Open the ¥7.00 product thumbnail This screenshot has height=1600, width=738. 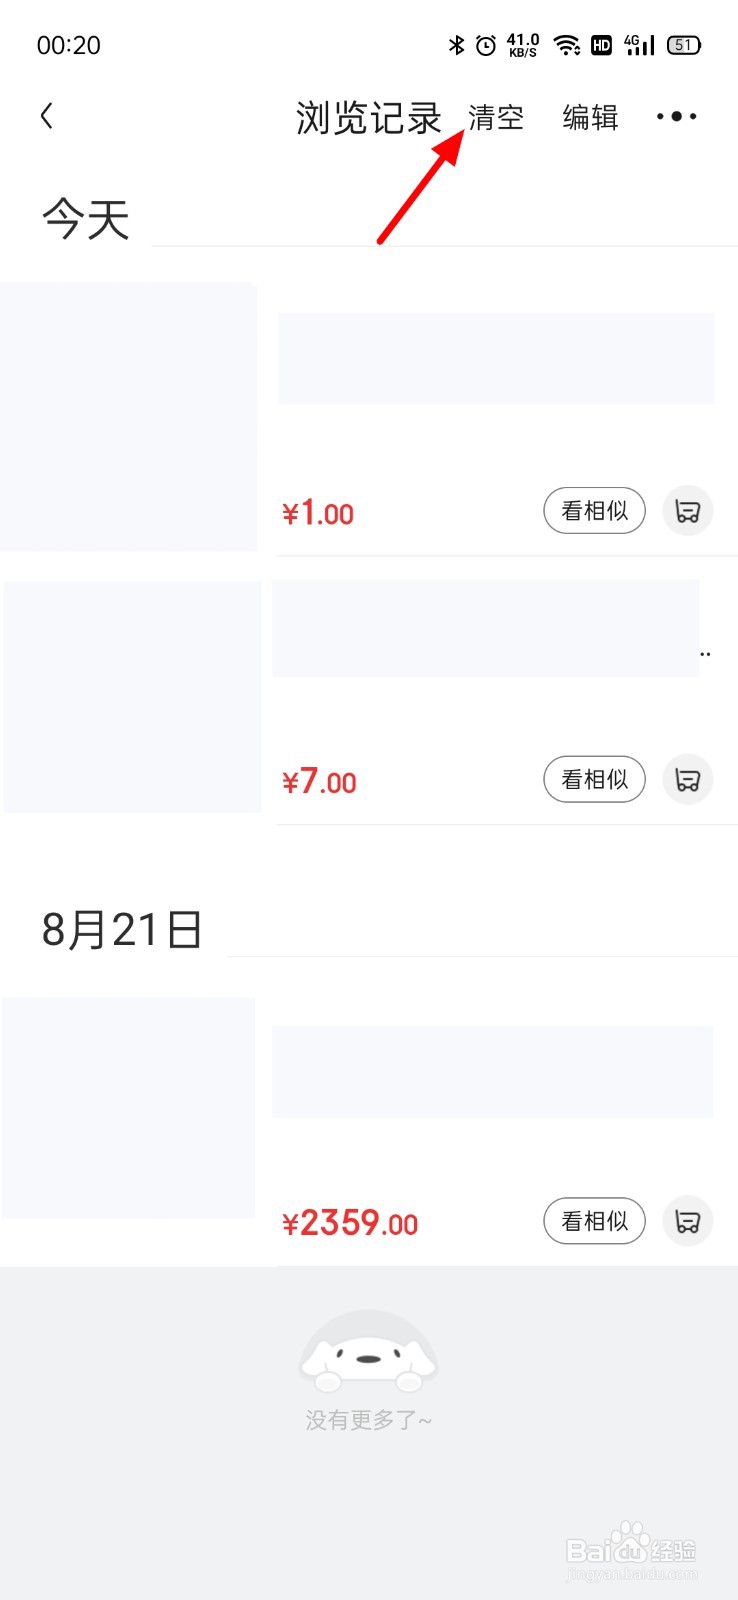[132, 696]
